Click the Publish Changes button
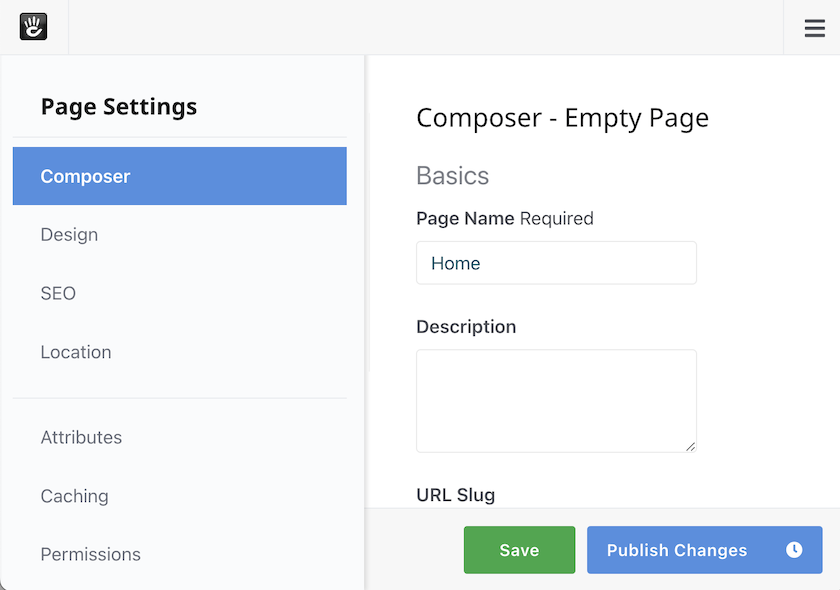 (677, 550)
